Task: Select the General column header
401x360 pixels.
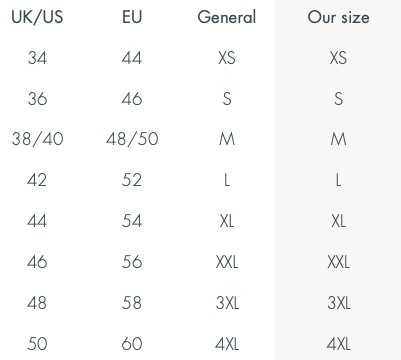Action: pyautogui.click(x=227, y=17)
